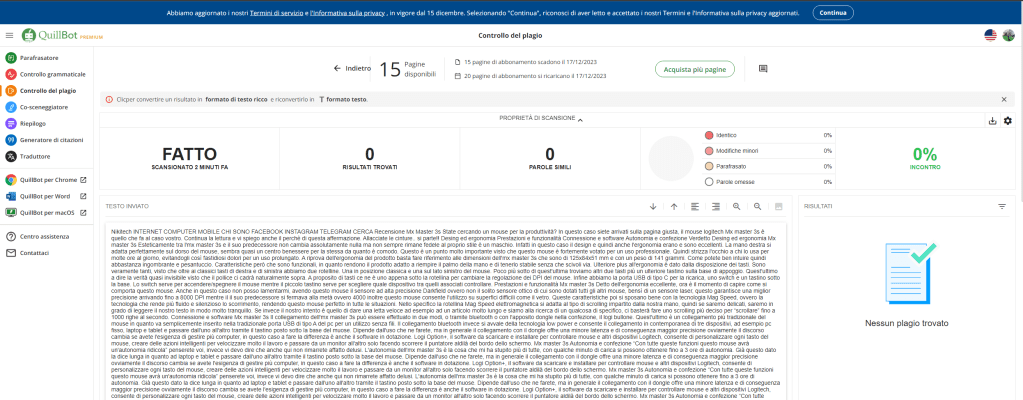The image size is (1023, 400).
Task: Go to previous result with up arrow
Action: pyautogui.click(x=674, y=206)
